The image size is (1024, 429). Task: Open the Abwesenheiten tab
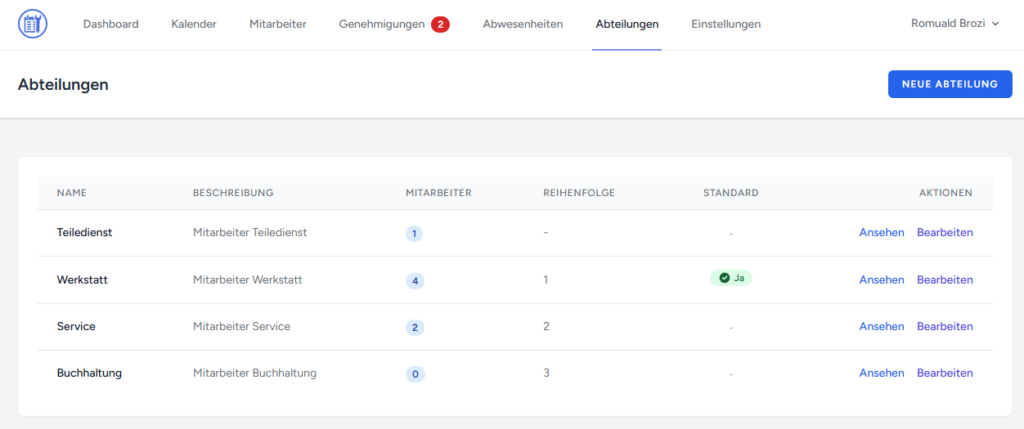click(x=522, y=24)
